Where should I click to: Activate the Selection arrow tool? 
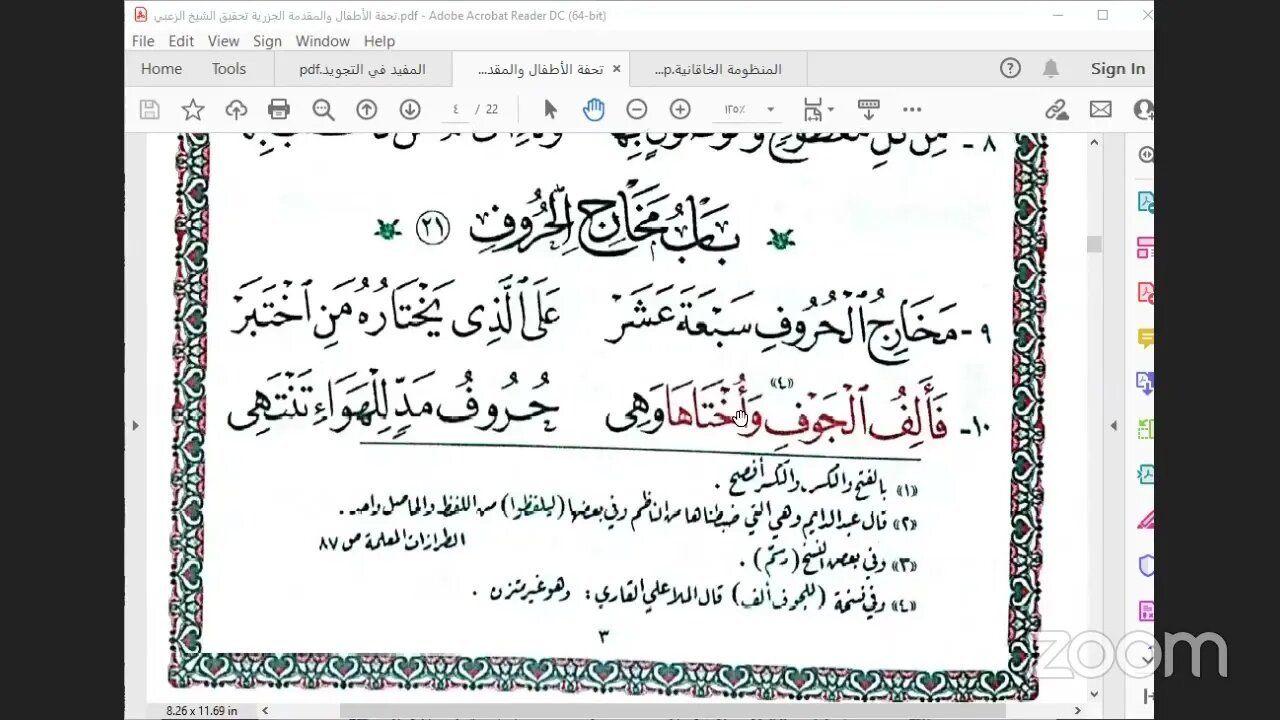tap(550, 110)
